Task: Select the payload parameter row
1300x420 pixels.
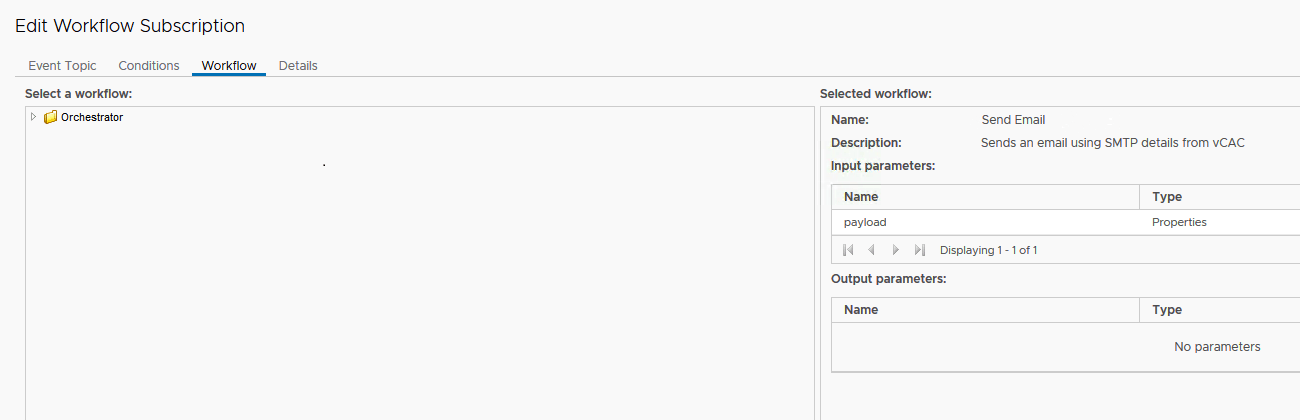Action: [x=1066, y=222]
